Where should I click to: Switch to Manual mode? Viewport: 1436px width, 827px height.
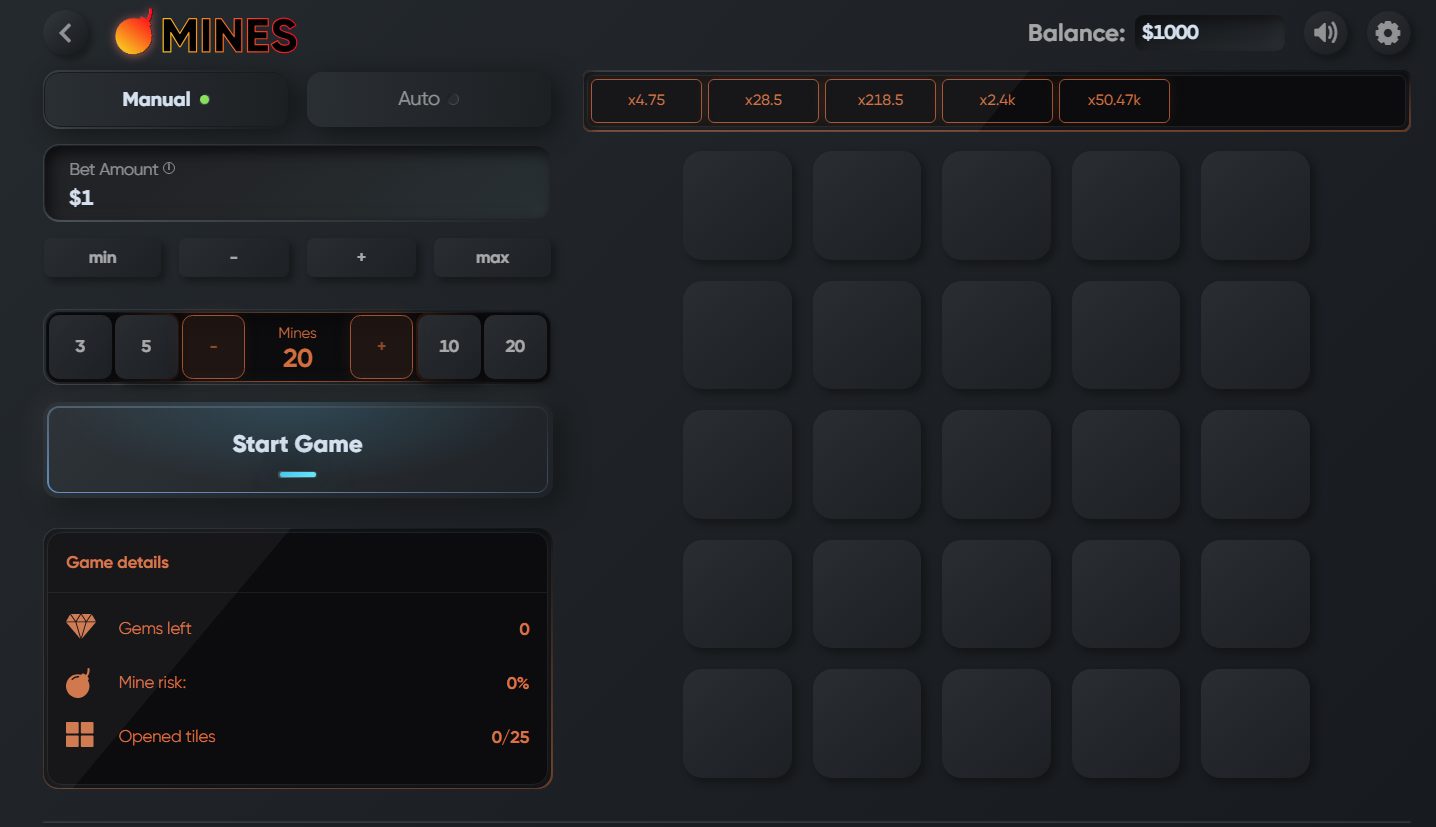(165, 99)
